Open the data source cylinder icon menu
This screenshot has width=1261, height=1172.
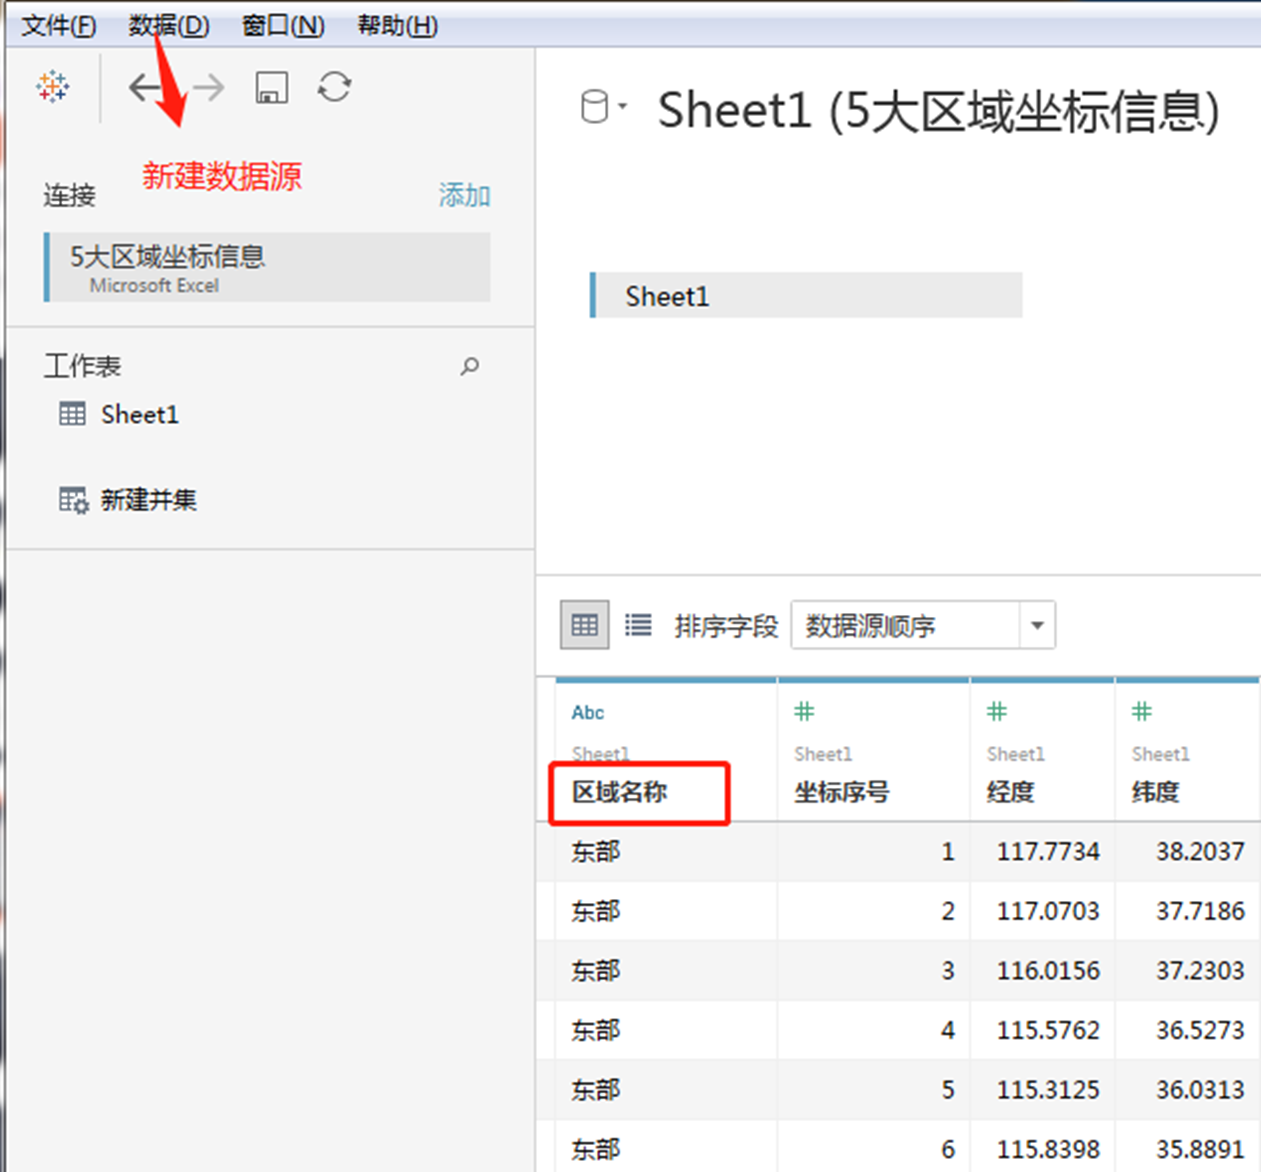603,107
